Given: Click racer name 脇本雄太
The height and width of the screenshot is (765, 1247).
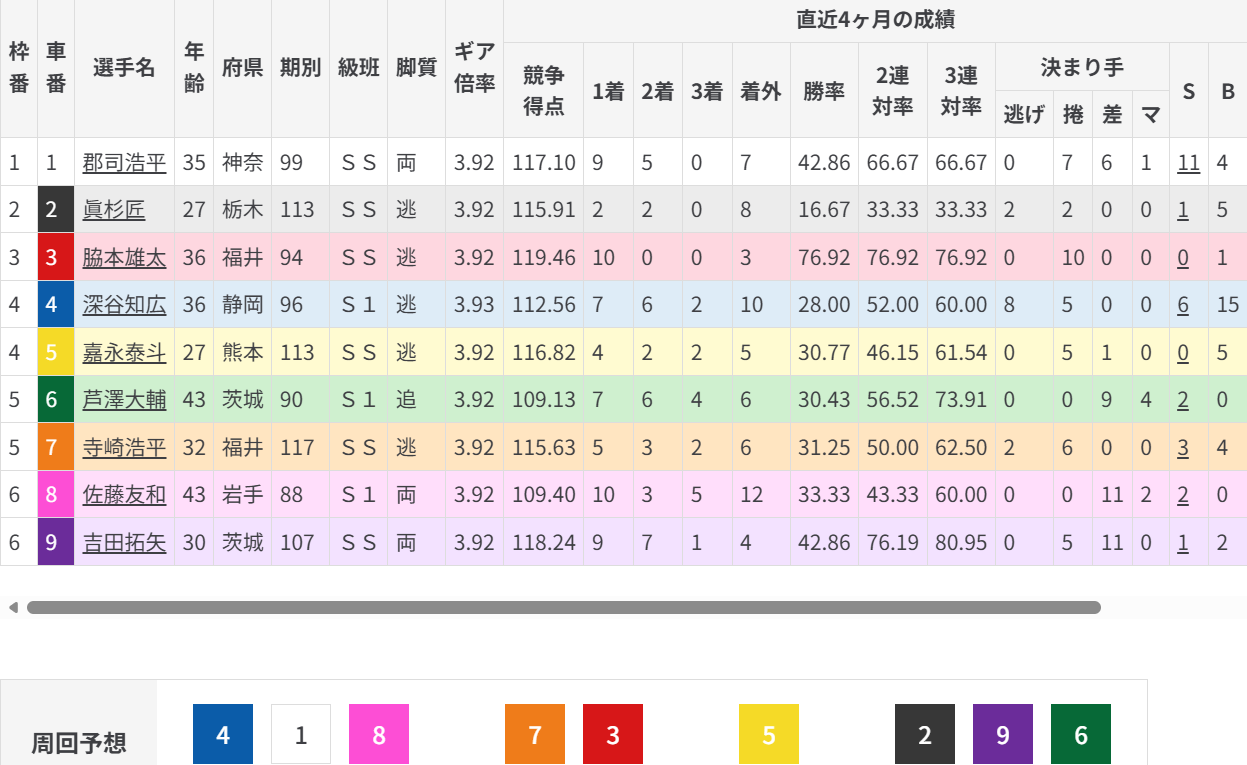Looking at the screenshot, I should point(124,257).
